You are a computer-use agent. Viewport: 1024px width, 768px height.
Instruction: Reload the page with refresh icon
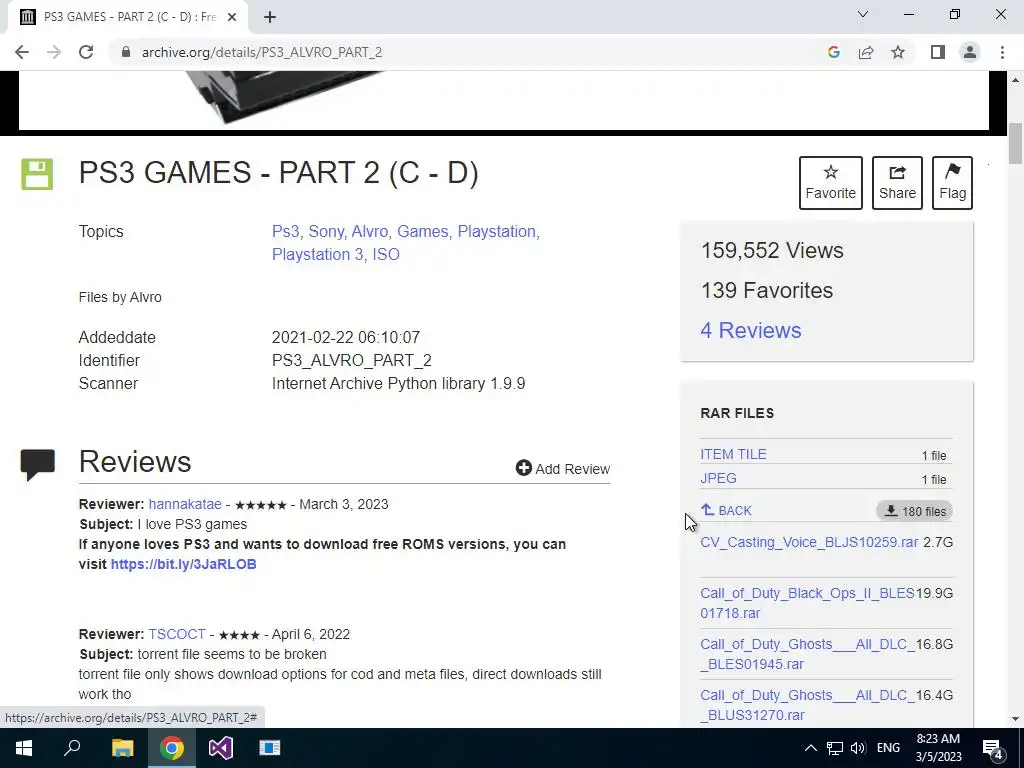(x=86, y=52)
